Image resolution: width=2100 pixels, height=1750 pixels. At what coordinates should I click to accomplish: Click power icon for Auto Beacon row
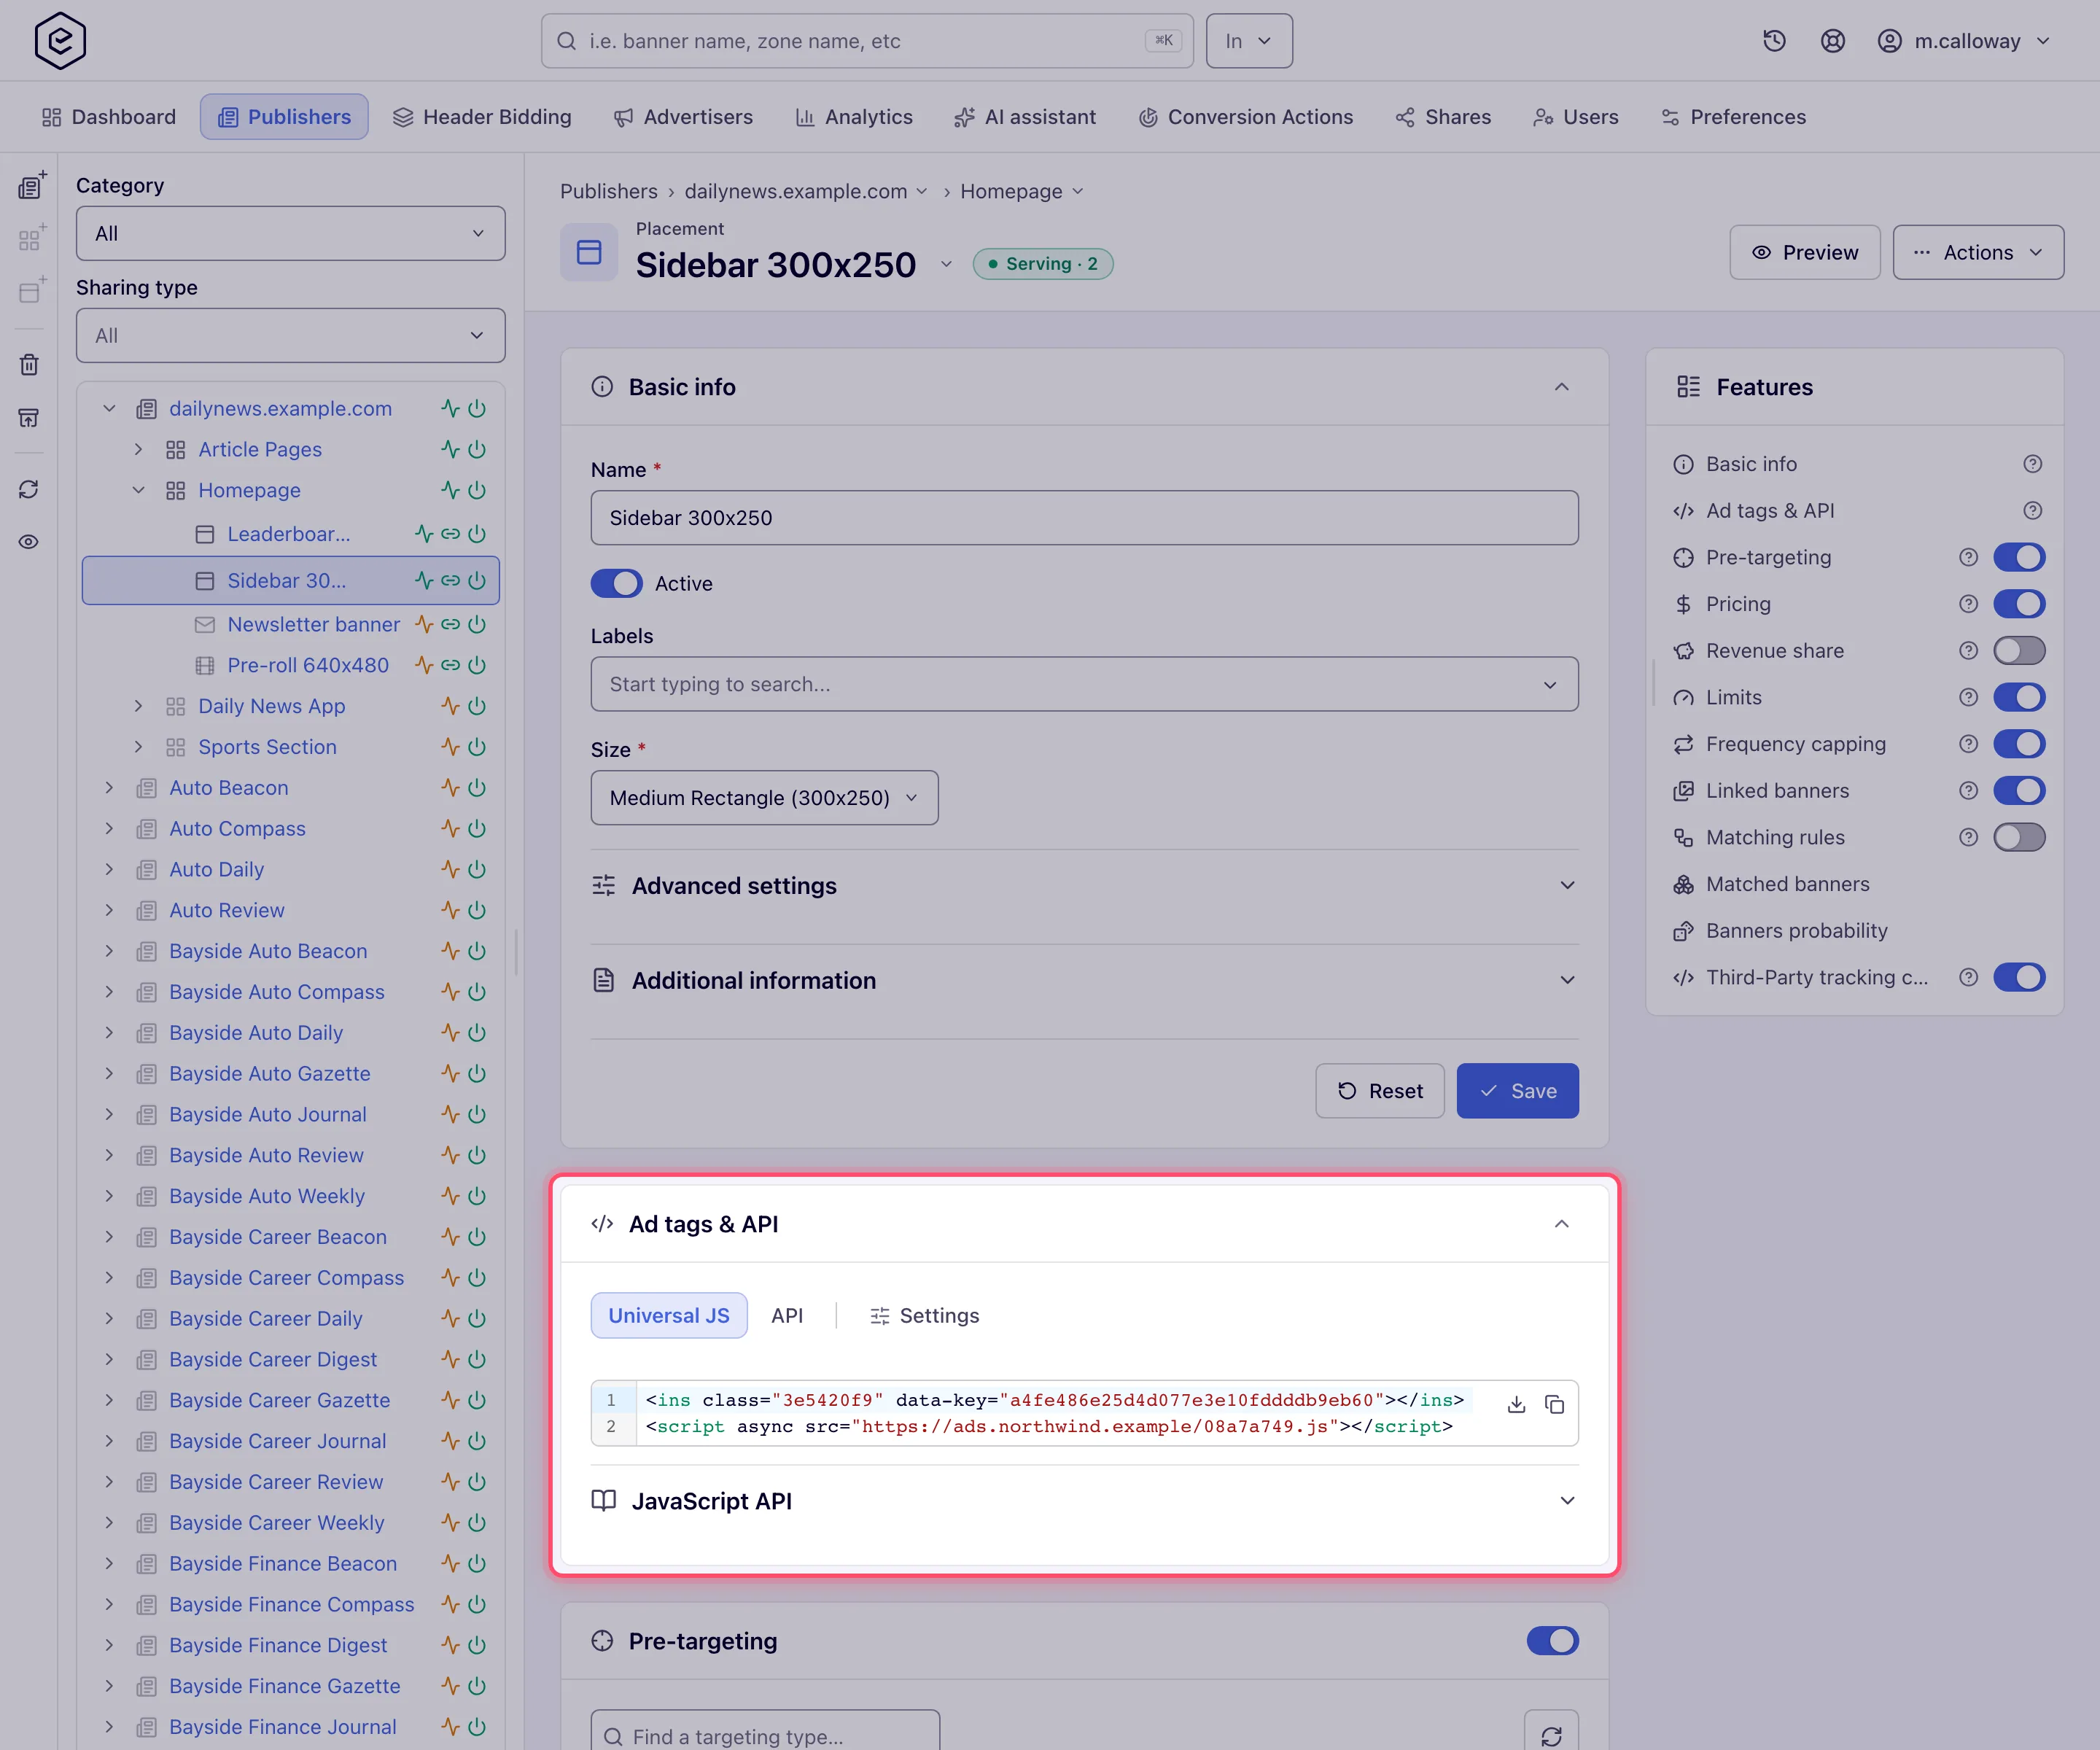(x=477, y=787)
